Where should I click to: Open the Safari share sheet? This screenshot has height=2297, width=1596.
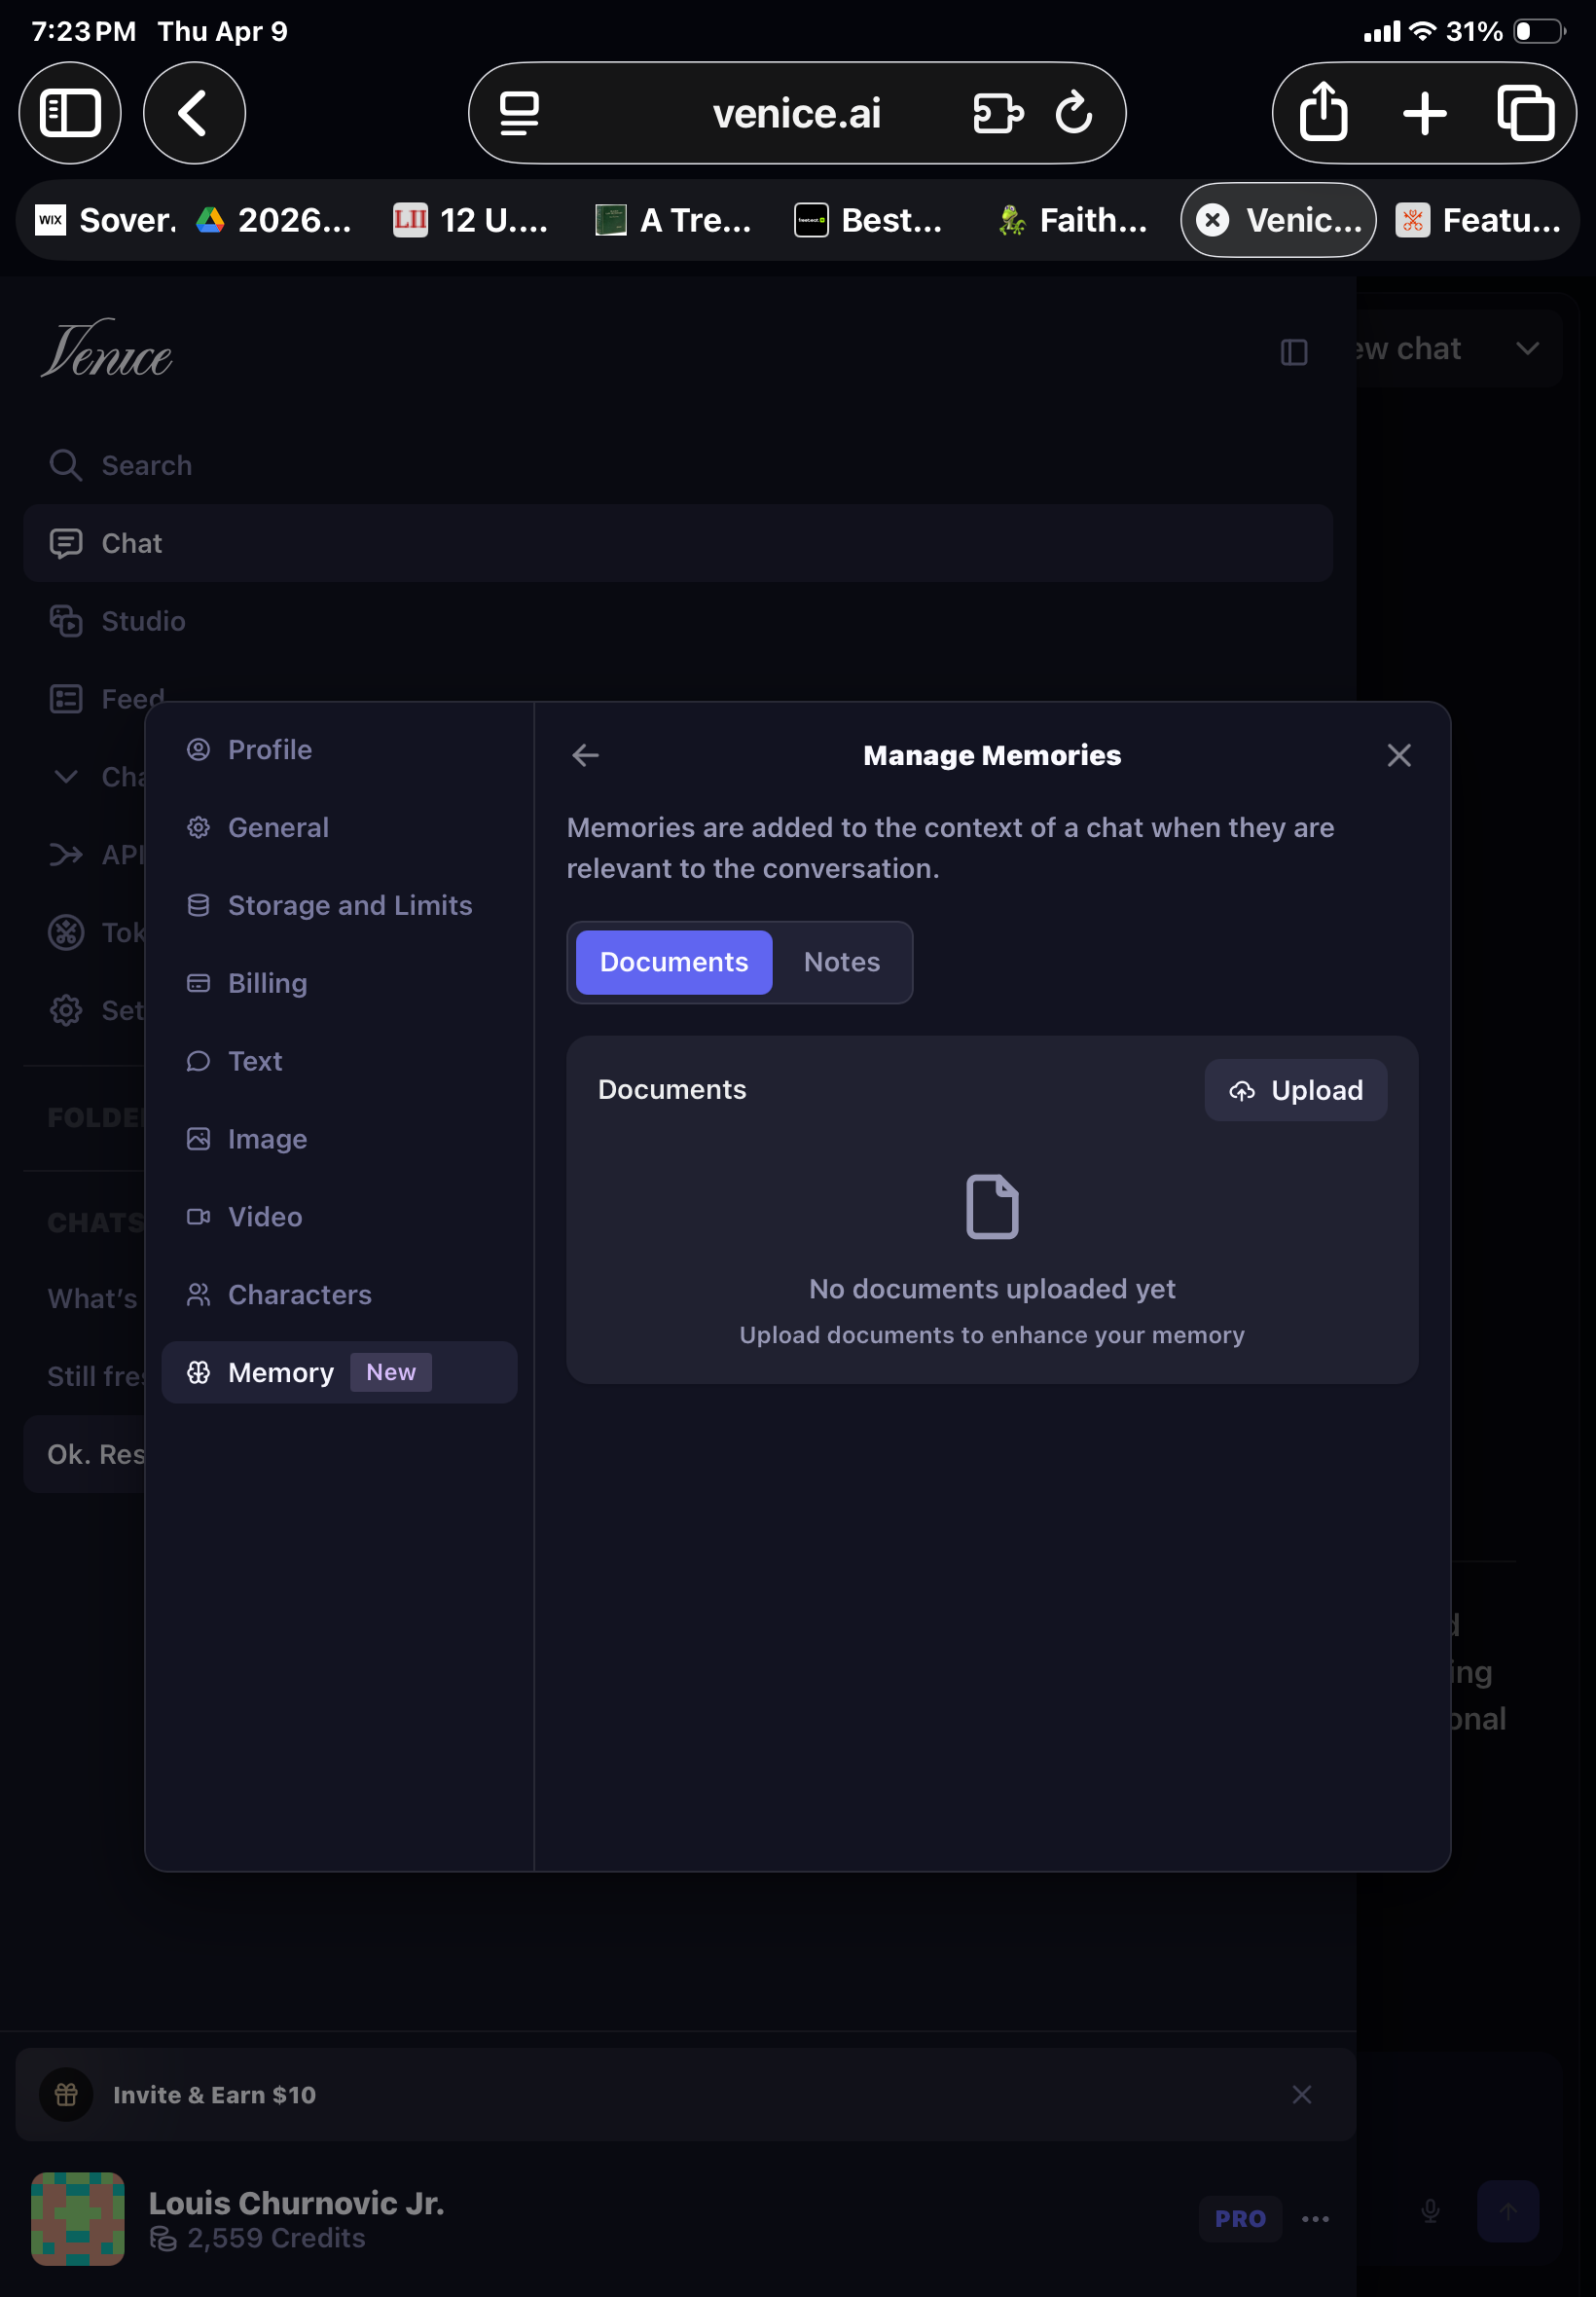pos(1323,113)
